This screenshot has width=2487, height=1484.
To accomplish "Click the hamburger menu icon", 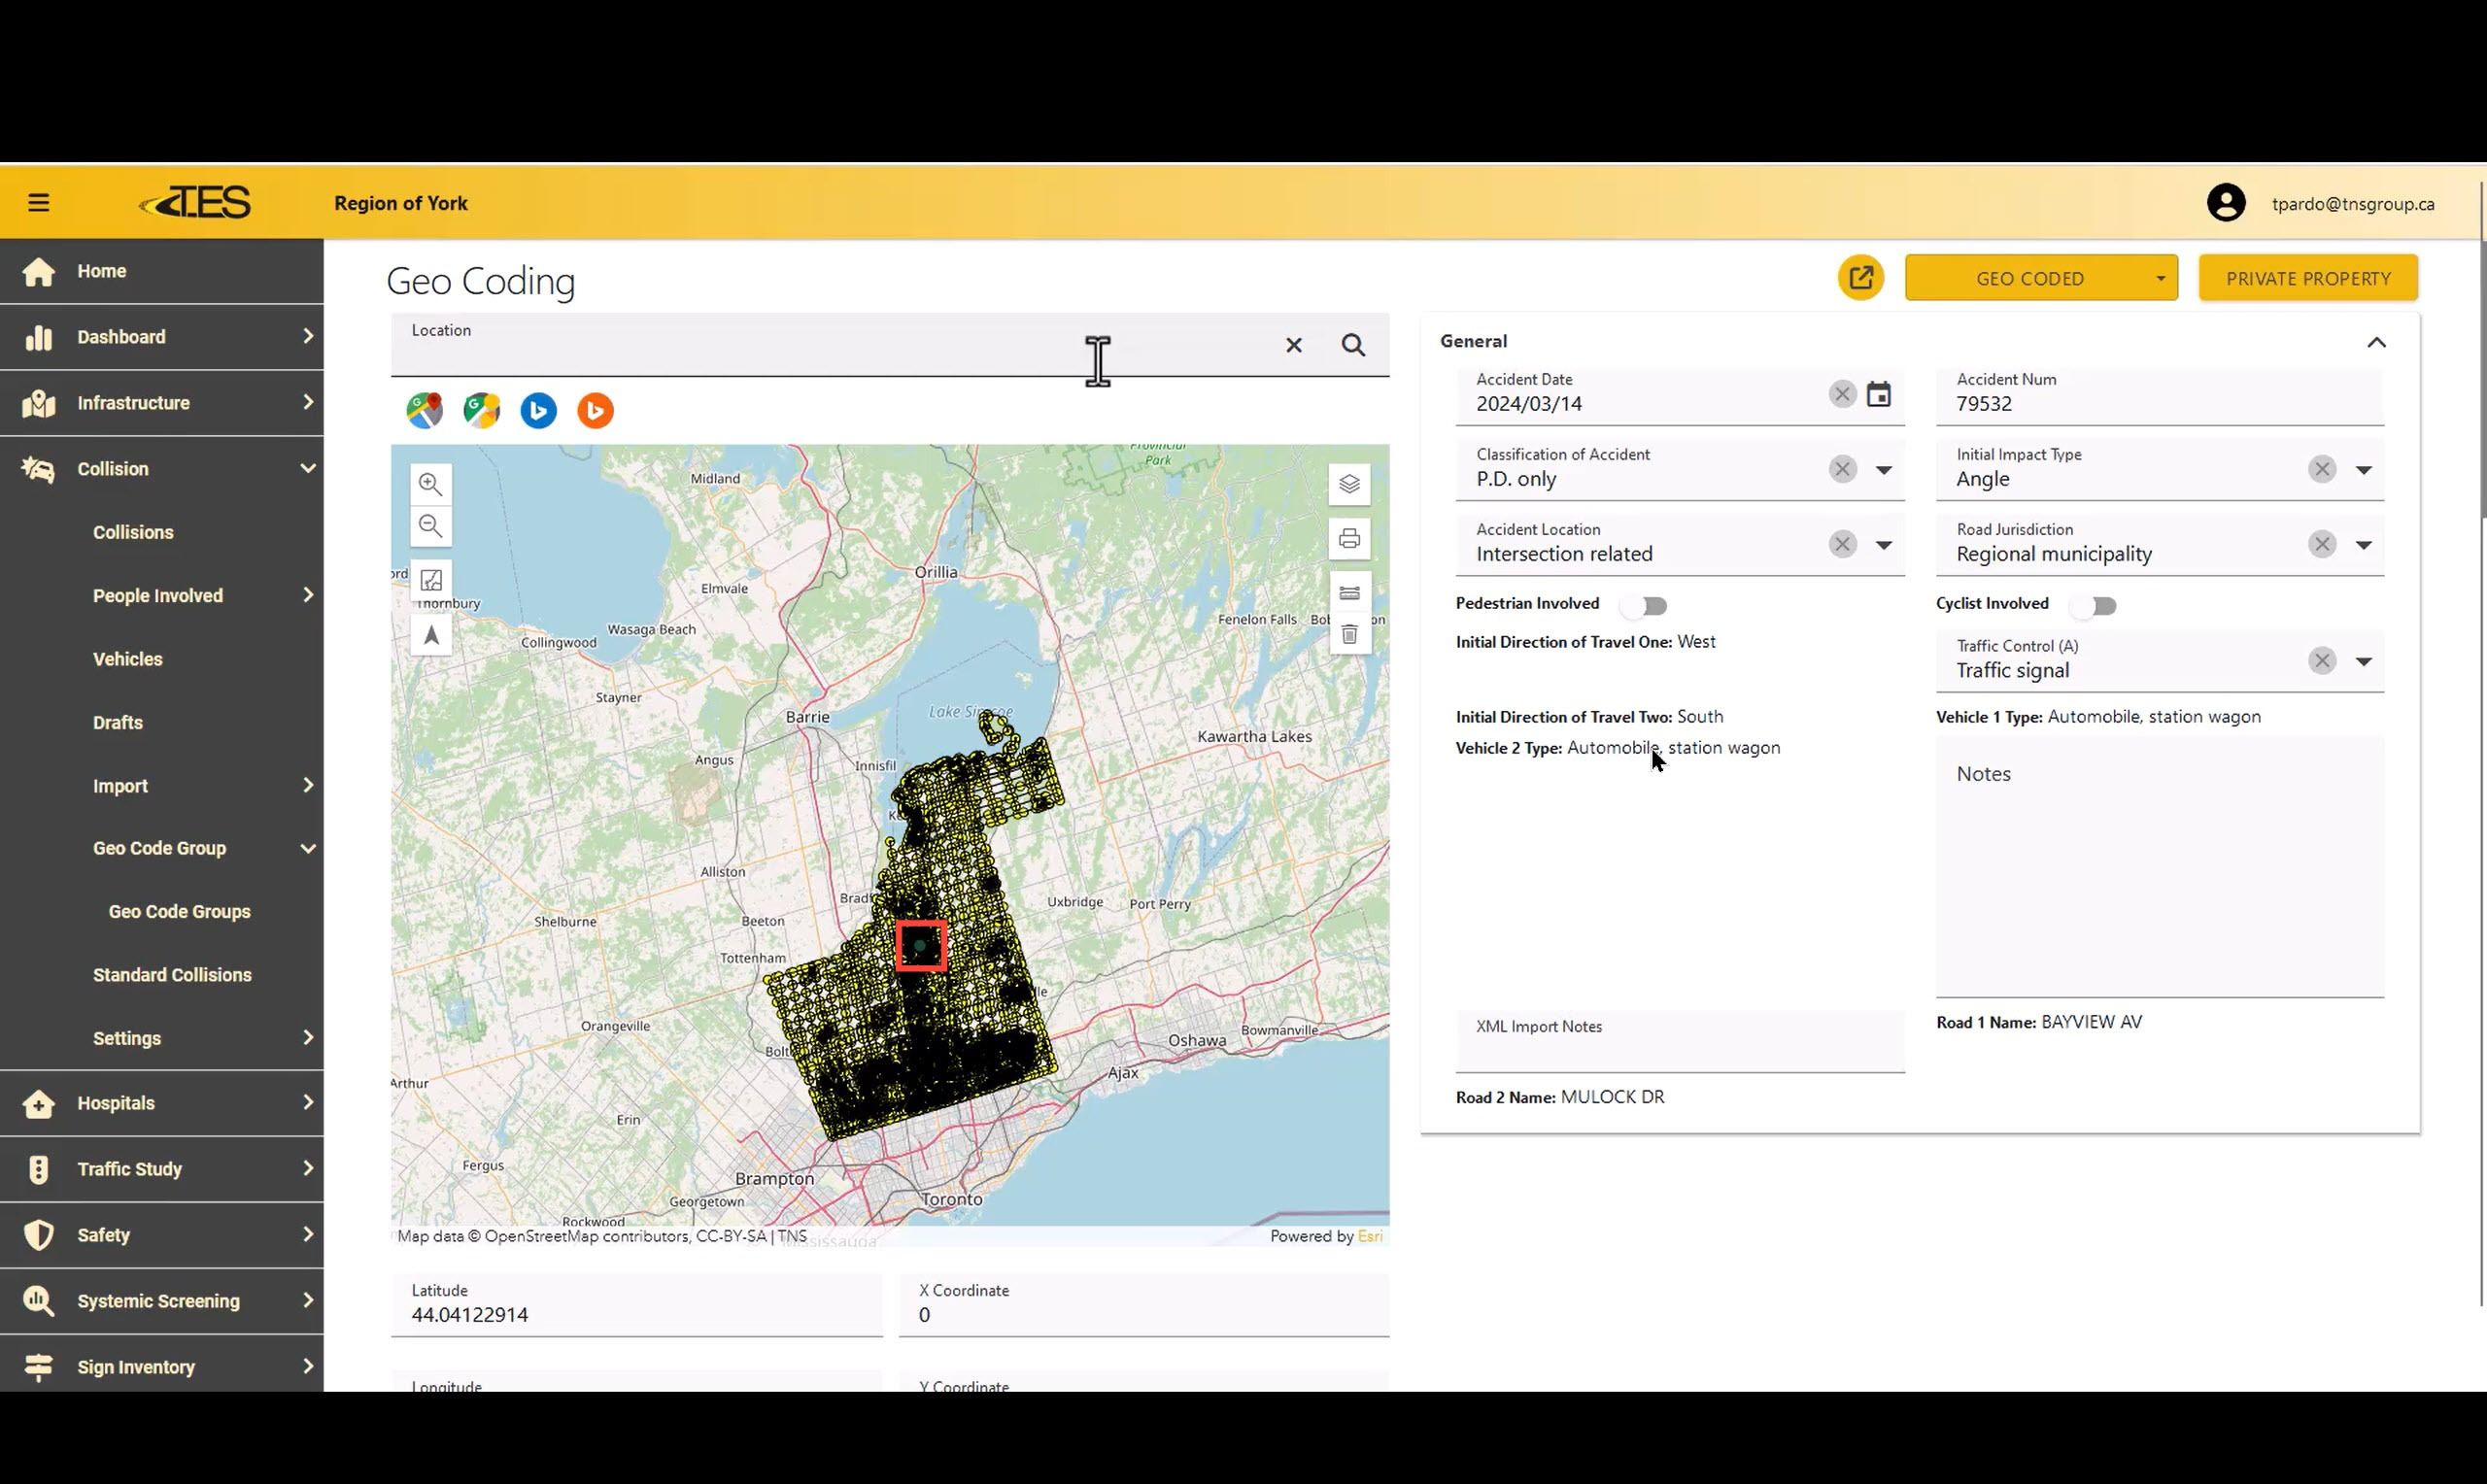I will [39, 203].
